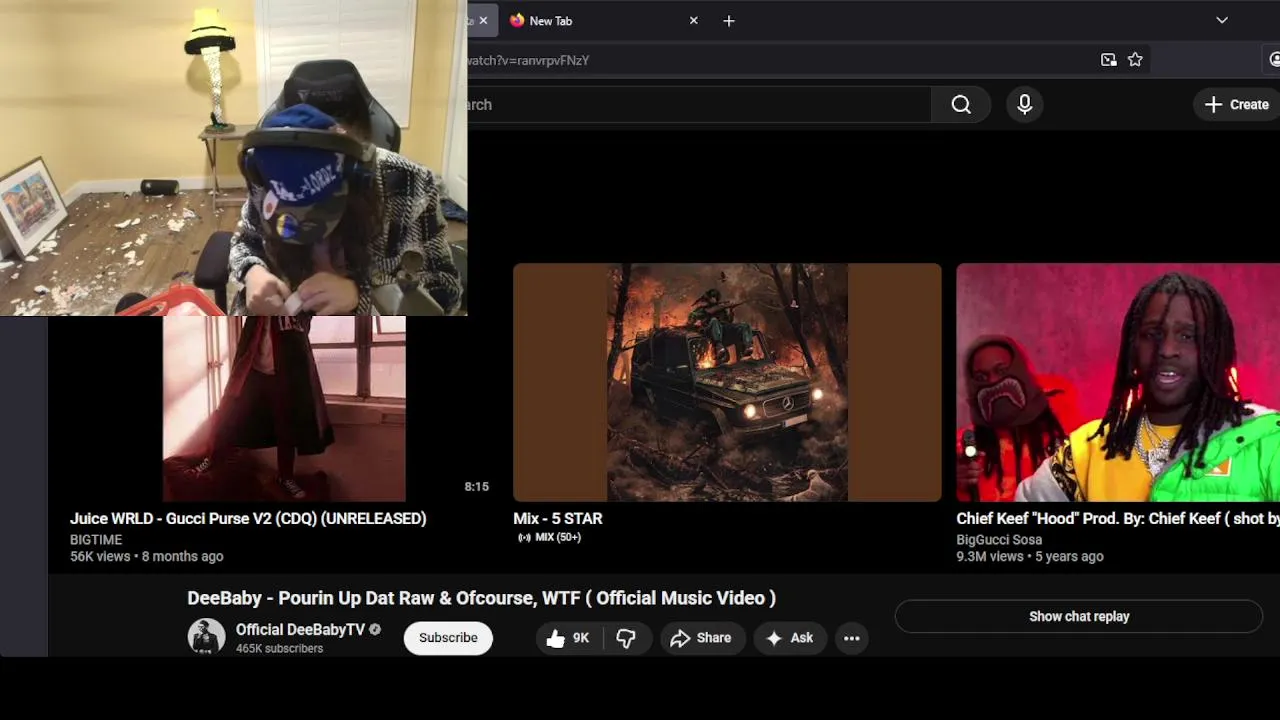Viewport: 1280px width, 720px height.
Task: Open Chief Keef Hood video thumbnail
Action: (x=1118, y=382)
